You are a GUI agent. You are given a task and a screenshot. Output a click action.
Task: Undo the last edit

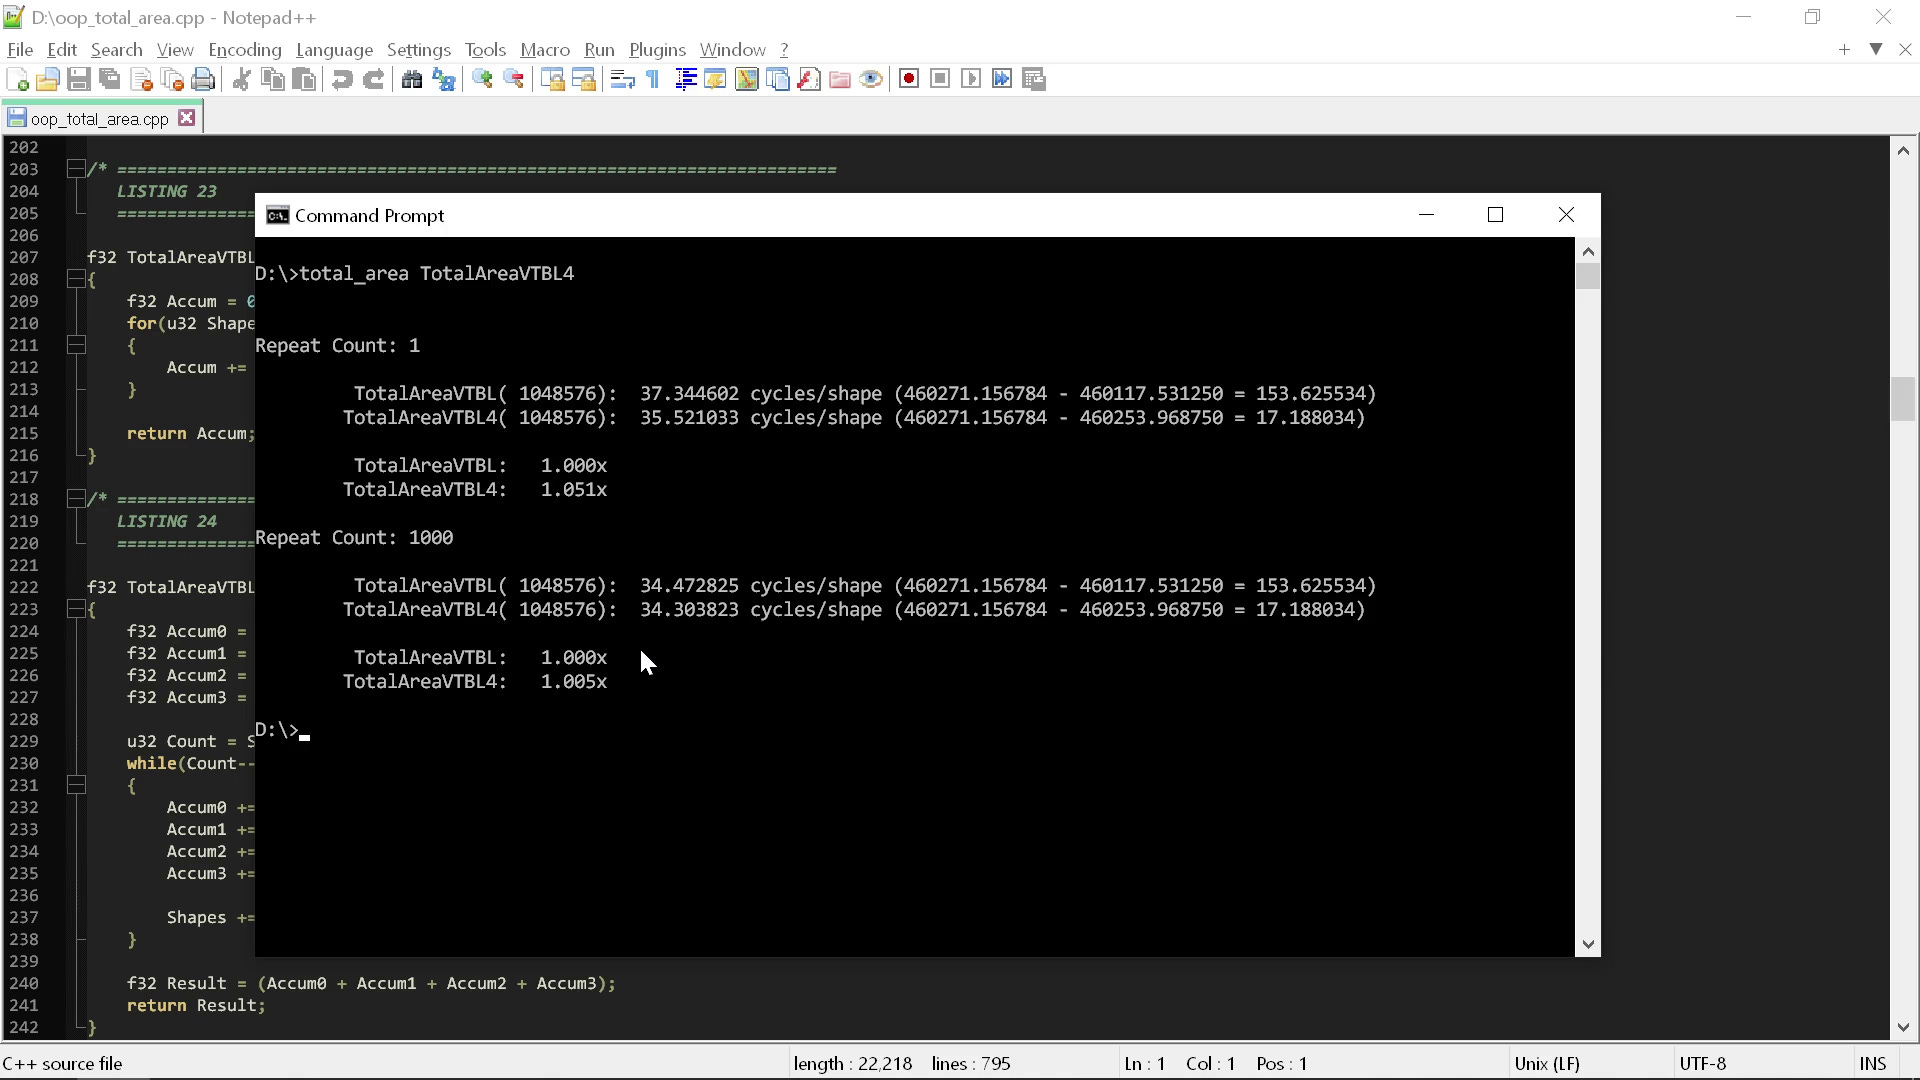341,79
